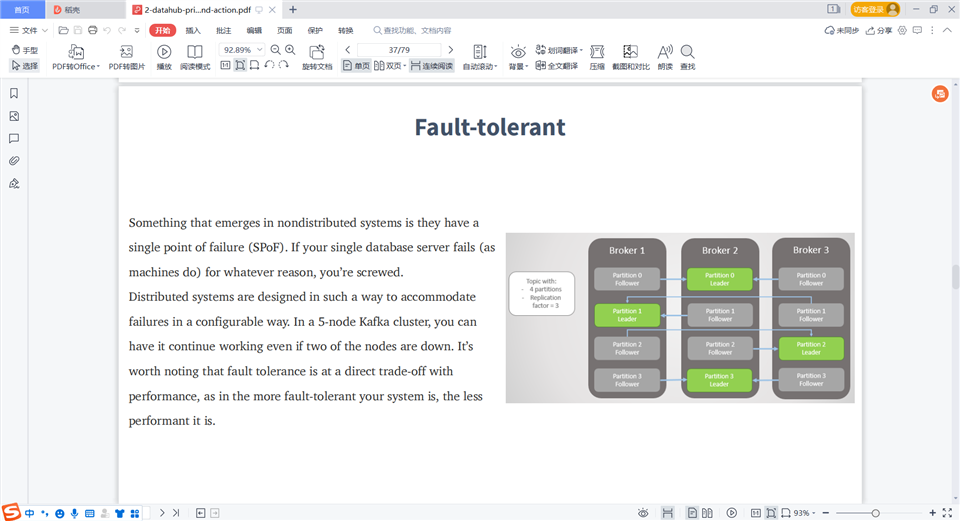
Task: Rotate view counterclockwise
Action: pos(269,65)
